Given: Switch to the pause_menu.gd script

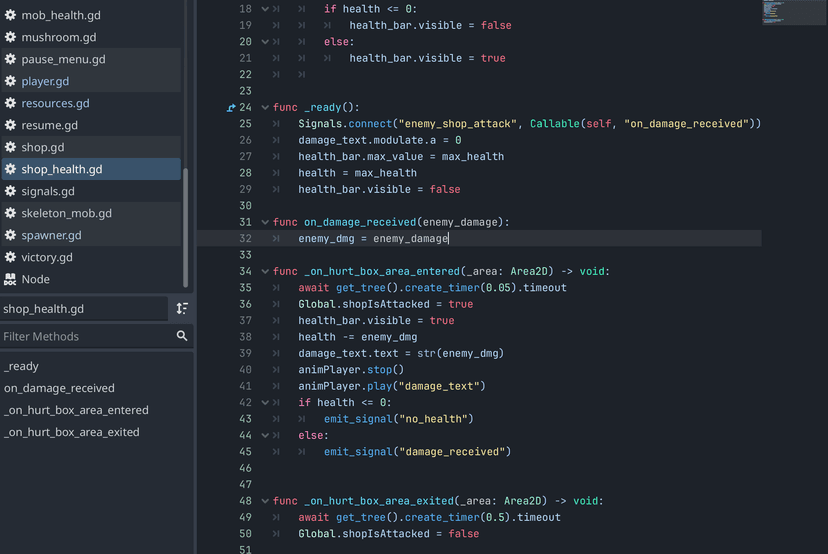Looking at the screenshot, I should [x=63, y=59].
